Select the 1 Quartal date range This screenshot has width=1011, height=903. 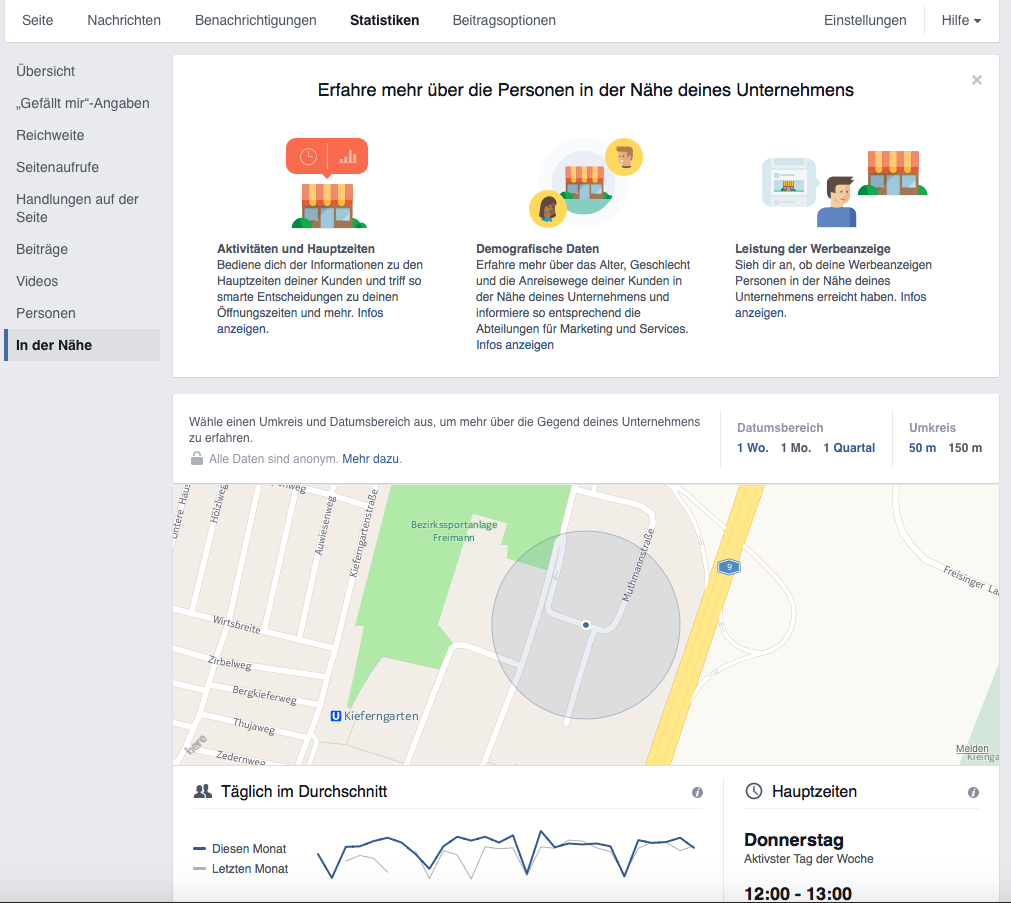click(x=849, y=448)
